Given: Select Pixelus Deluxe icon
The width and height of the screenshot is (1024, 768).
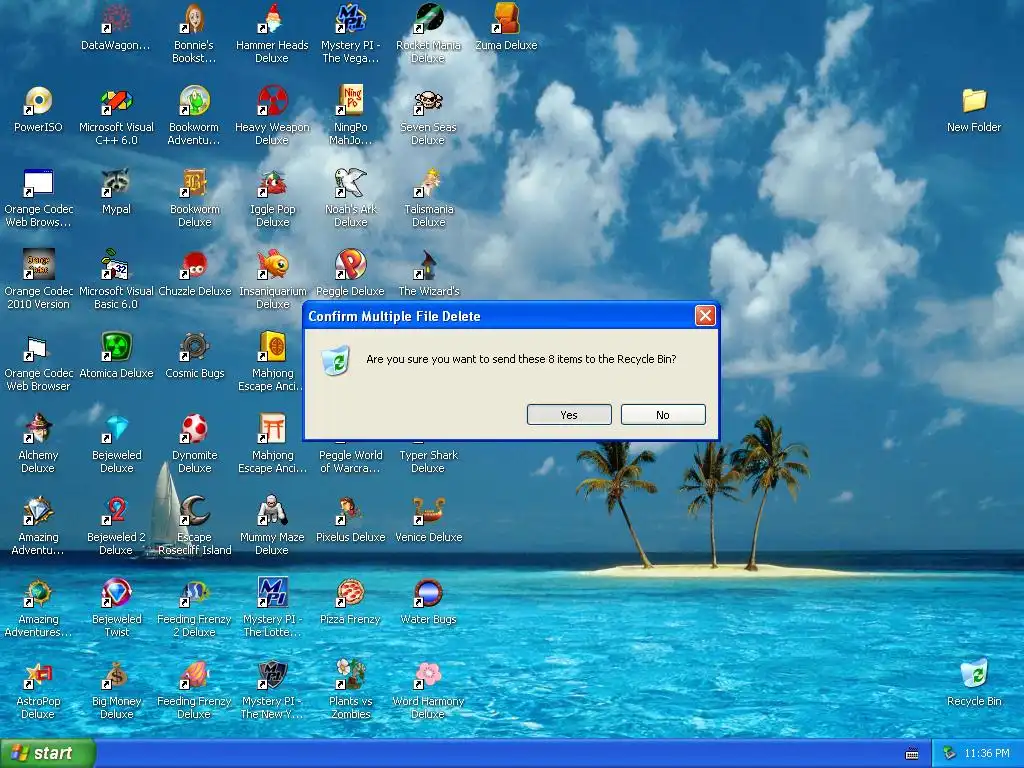Looking at the screenshot, I should pos(351,520).
